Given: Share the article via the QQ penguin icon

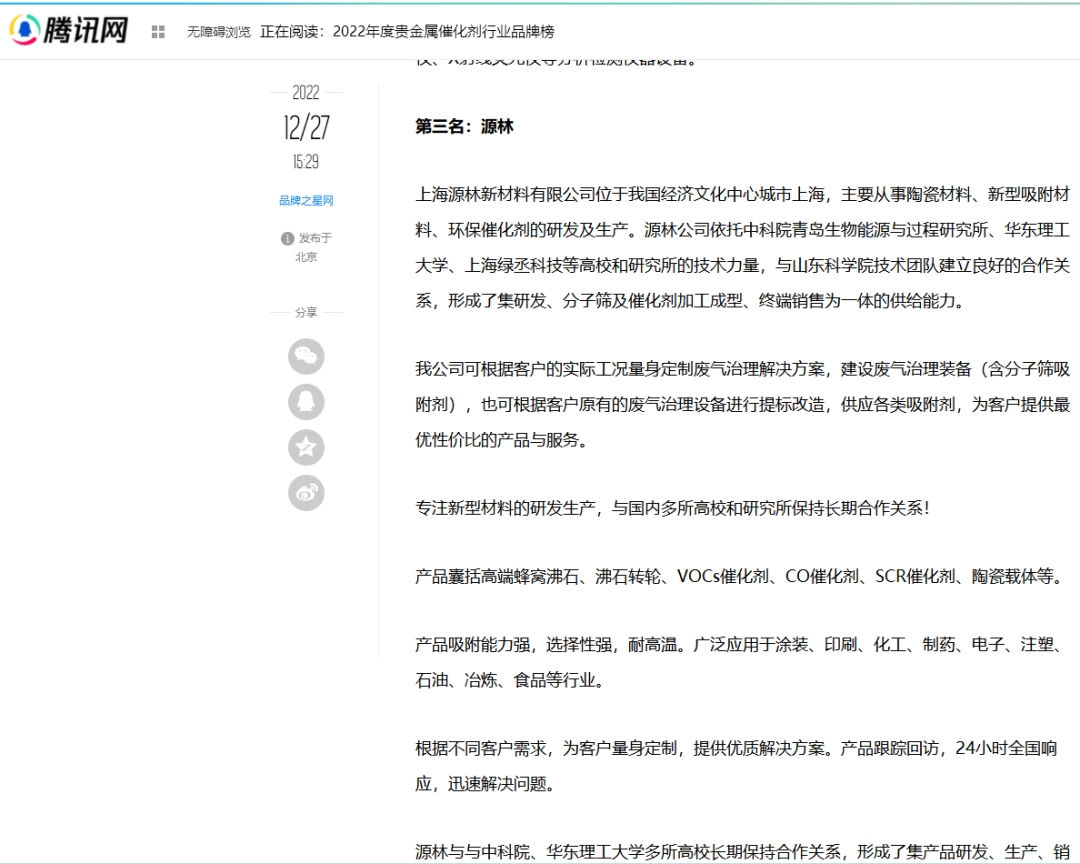Looking at the screenshot, I should pos(306,402).
